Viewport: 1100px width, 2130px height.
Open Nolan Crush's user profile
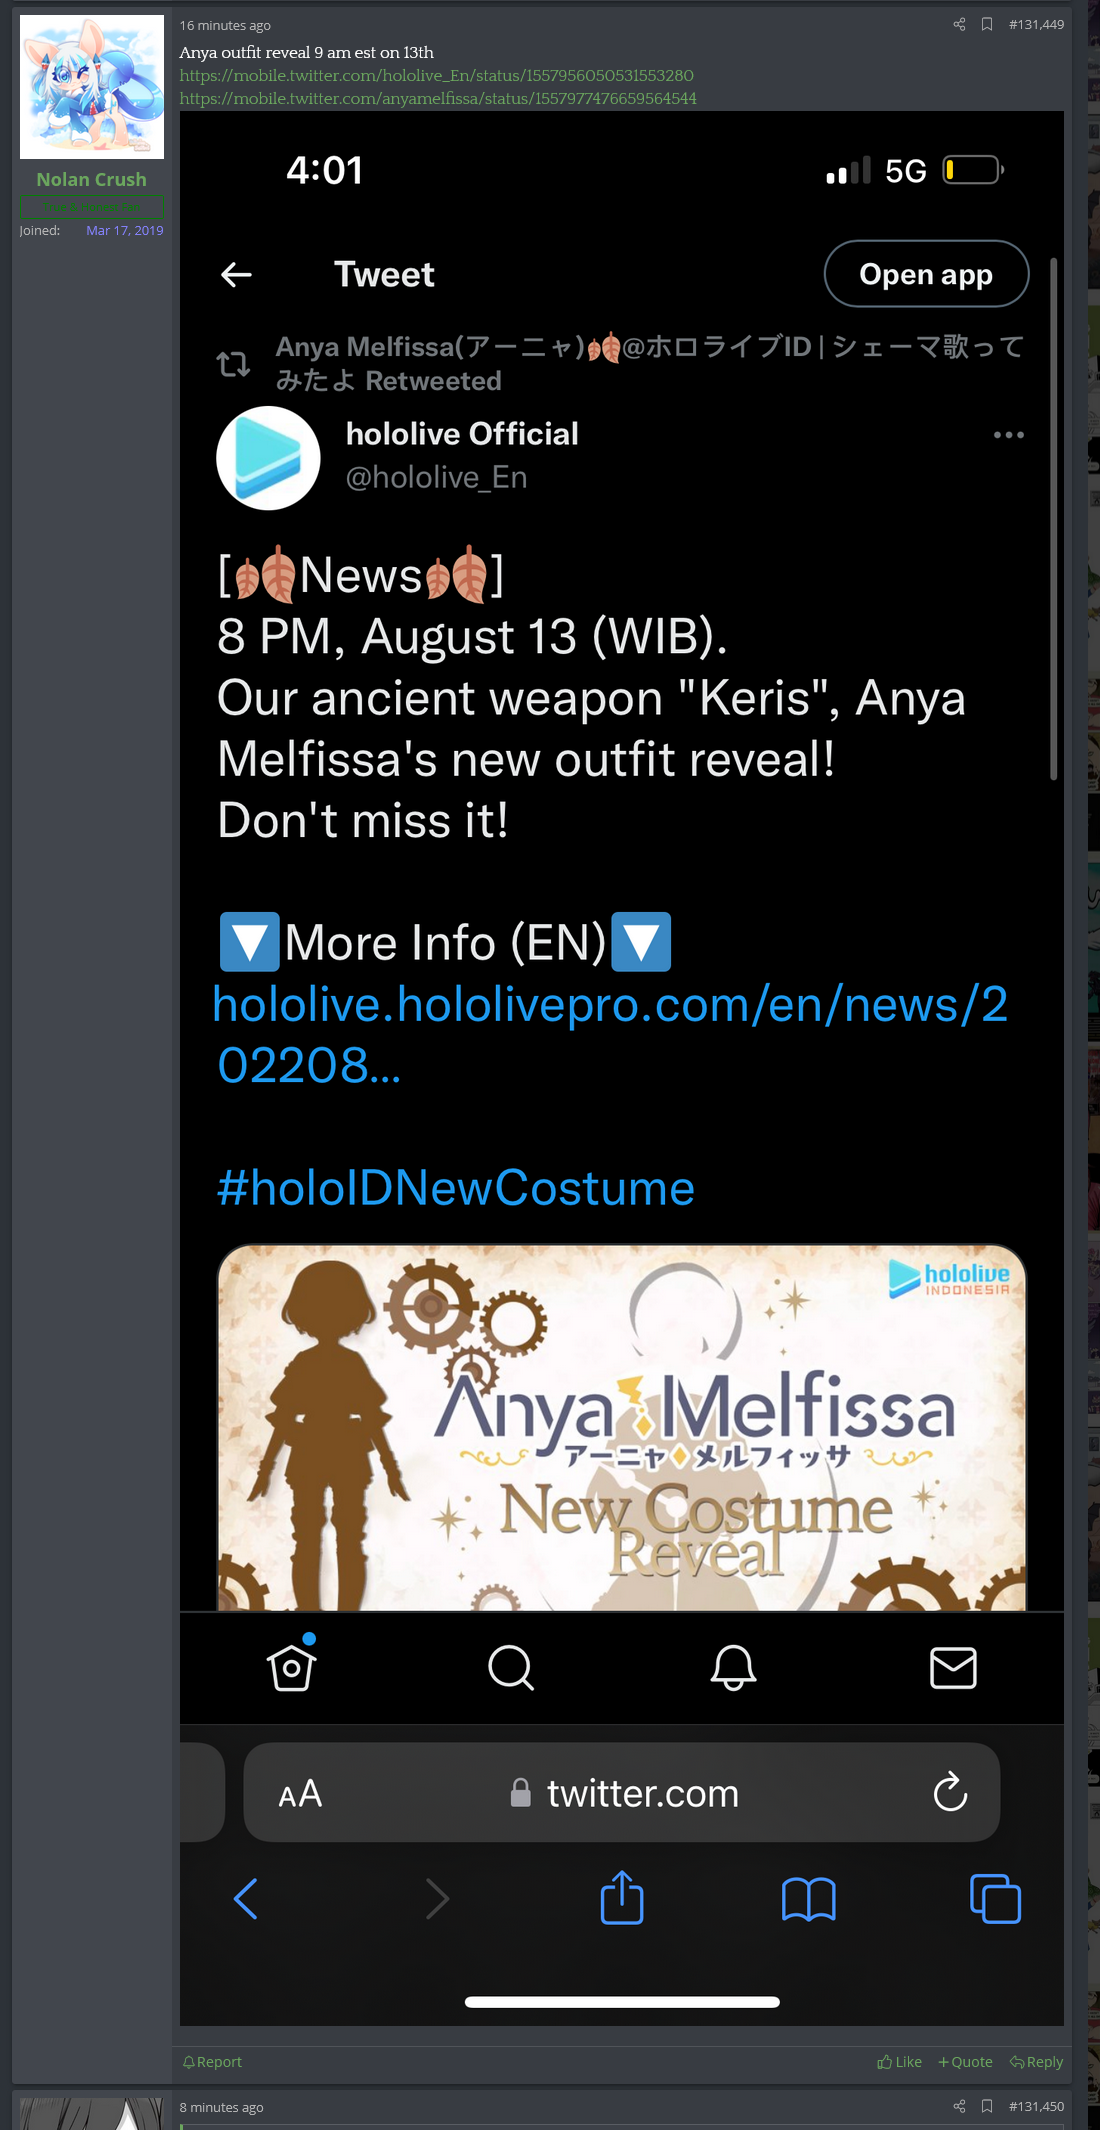click(x=91, y=179)
